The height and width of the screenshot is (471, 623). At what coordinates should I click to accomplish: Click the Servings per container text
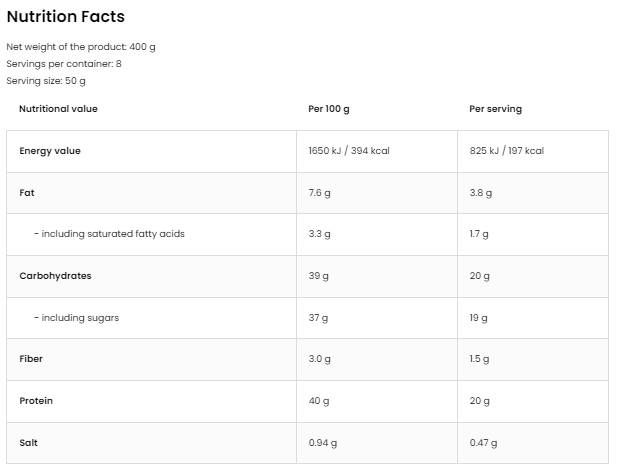tap(64, 64)
